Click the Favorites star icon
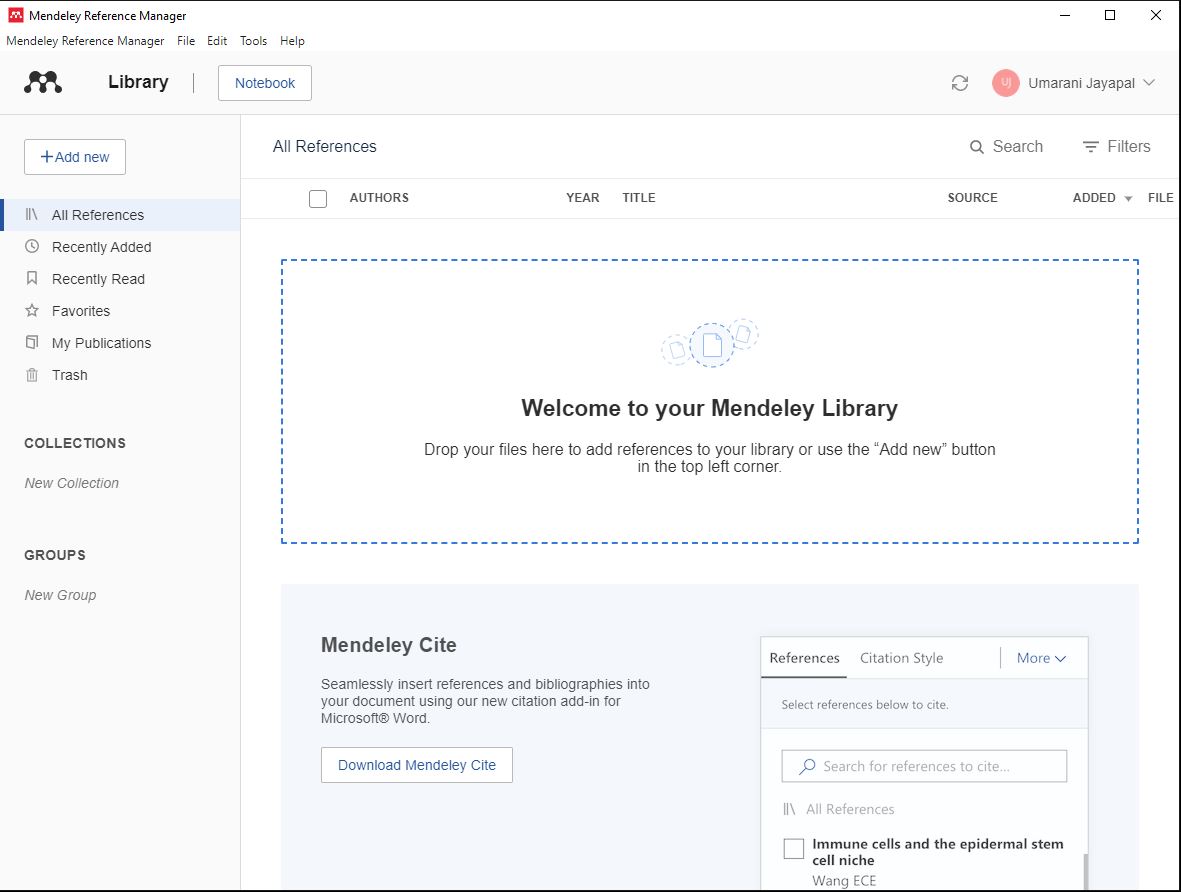 click(x=32, y=310)
